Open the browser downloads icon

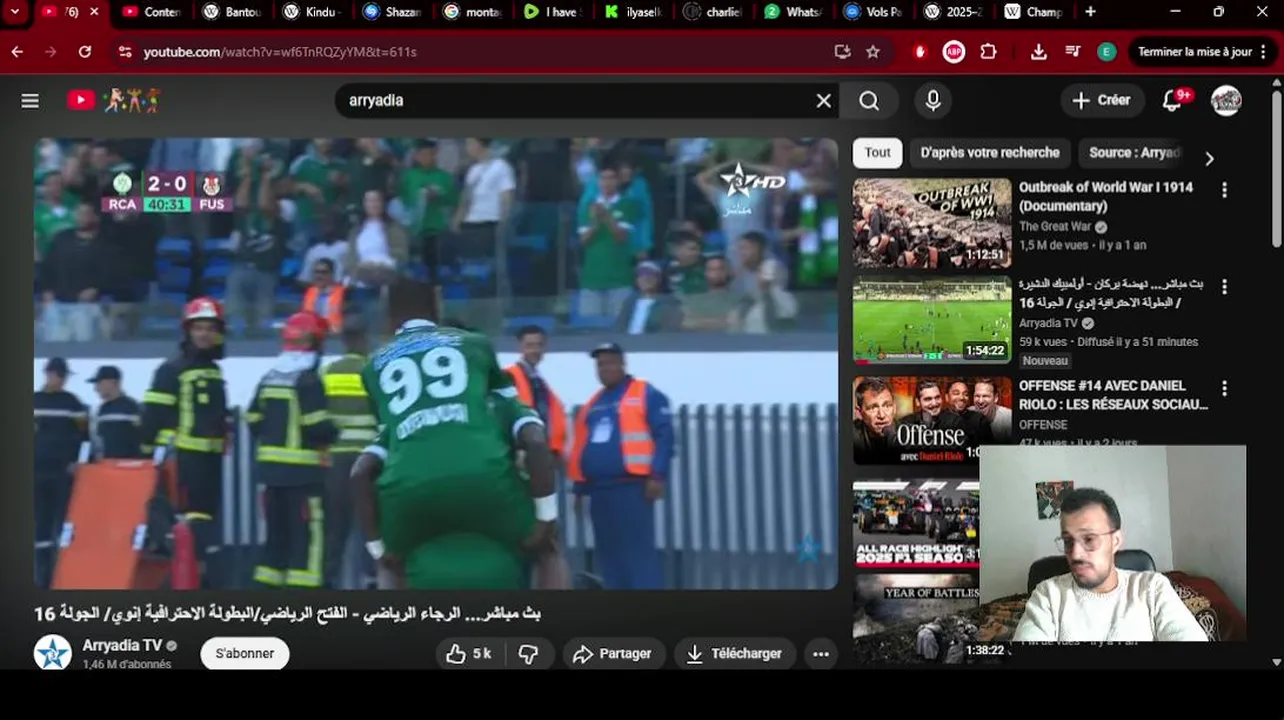pyautogui.click(x=1038, y=51)
